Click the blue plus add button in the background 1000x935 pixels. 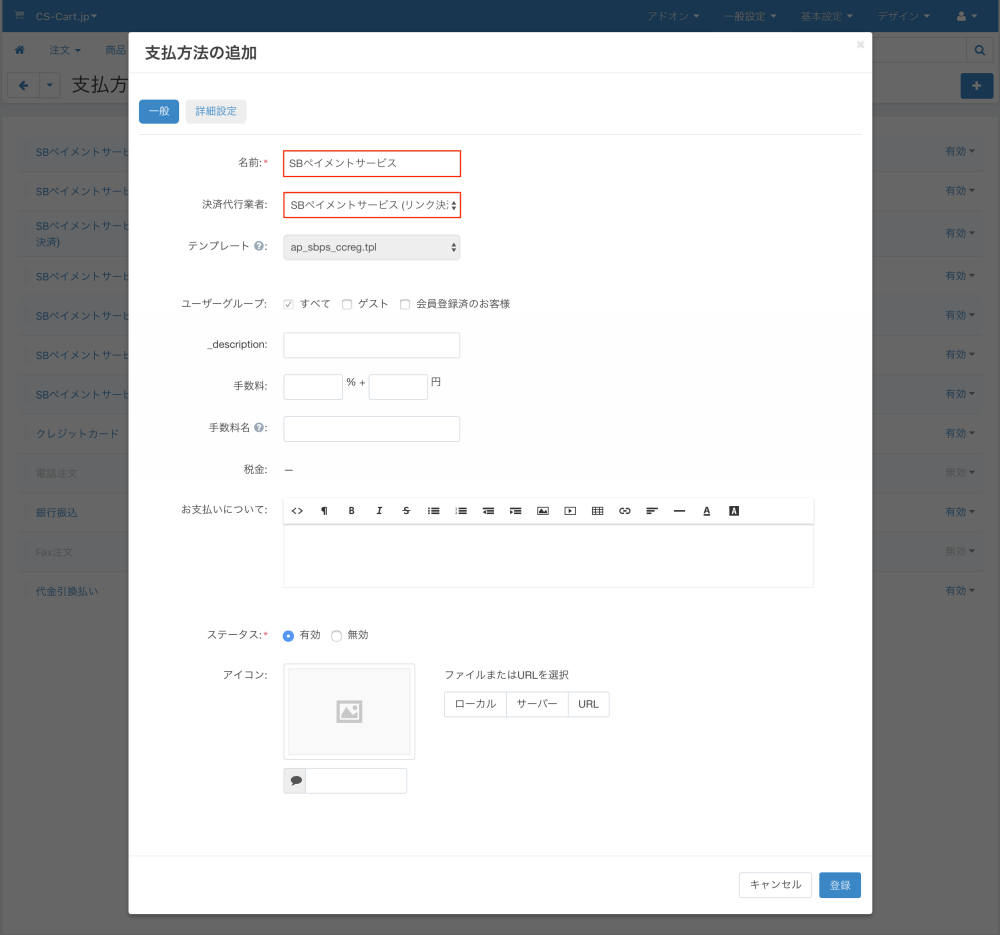point(976,85)
